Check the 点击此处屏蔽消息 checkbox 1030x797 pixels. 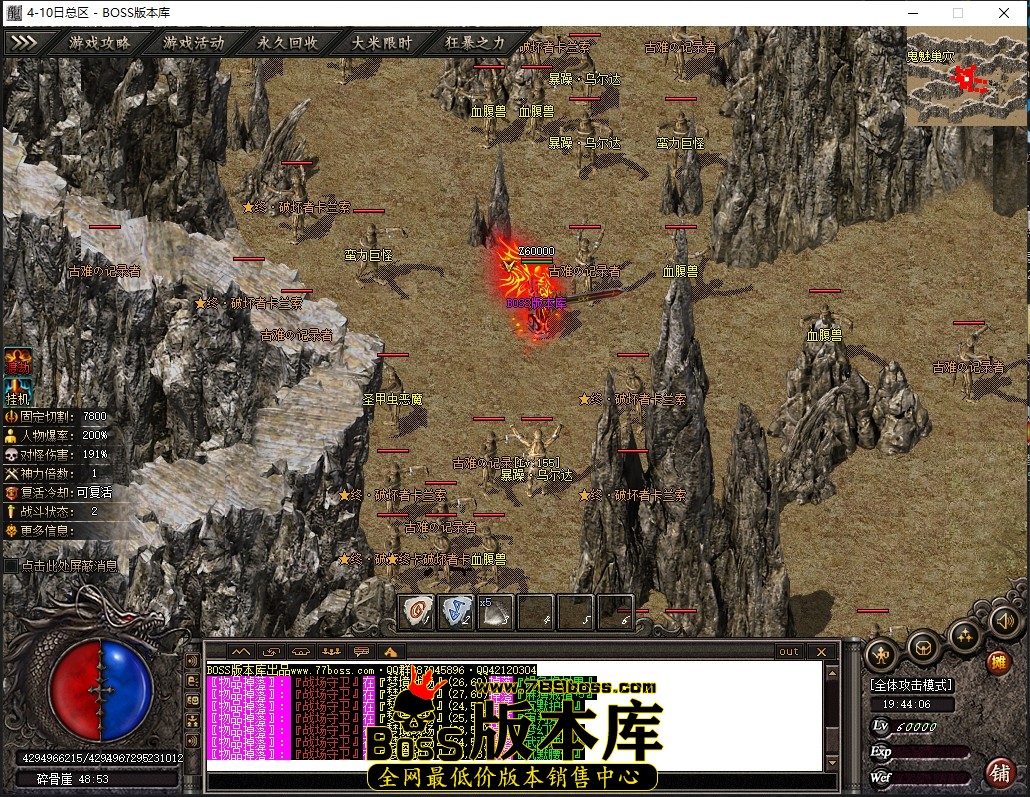(11, 566)
